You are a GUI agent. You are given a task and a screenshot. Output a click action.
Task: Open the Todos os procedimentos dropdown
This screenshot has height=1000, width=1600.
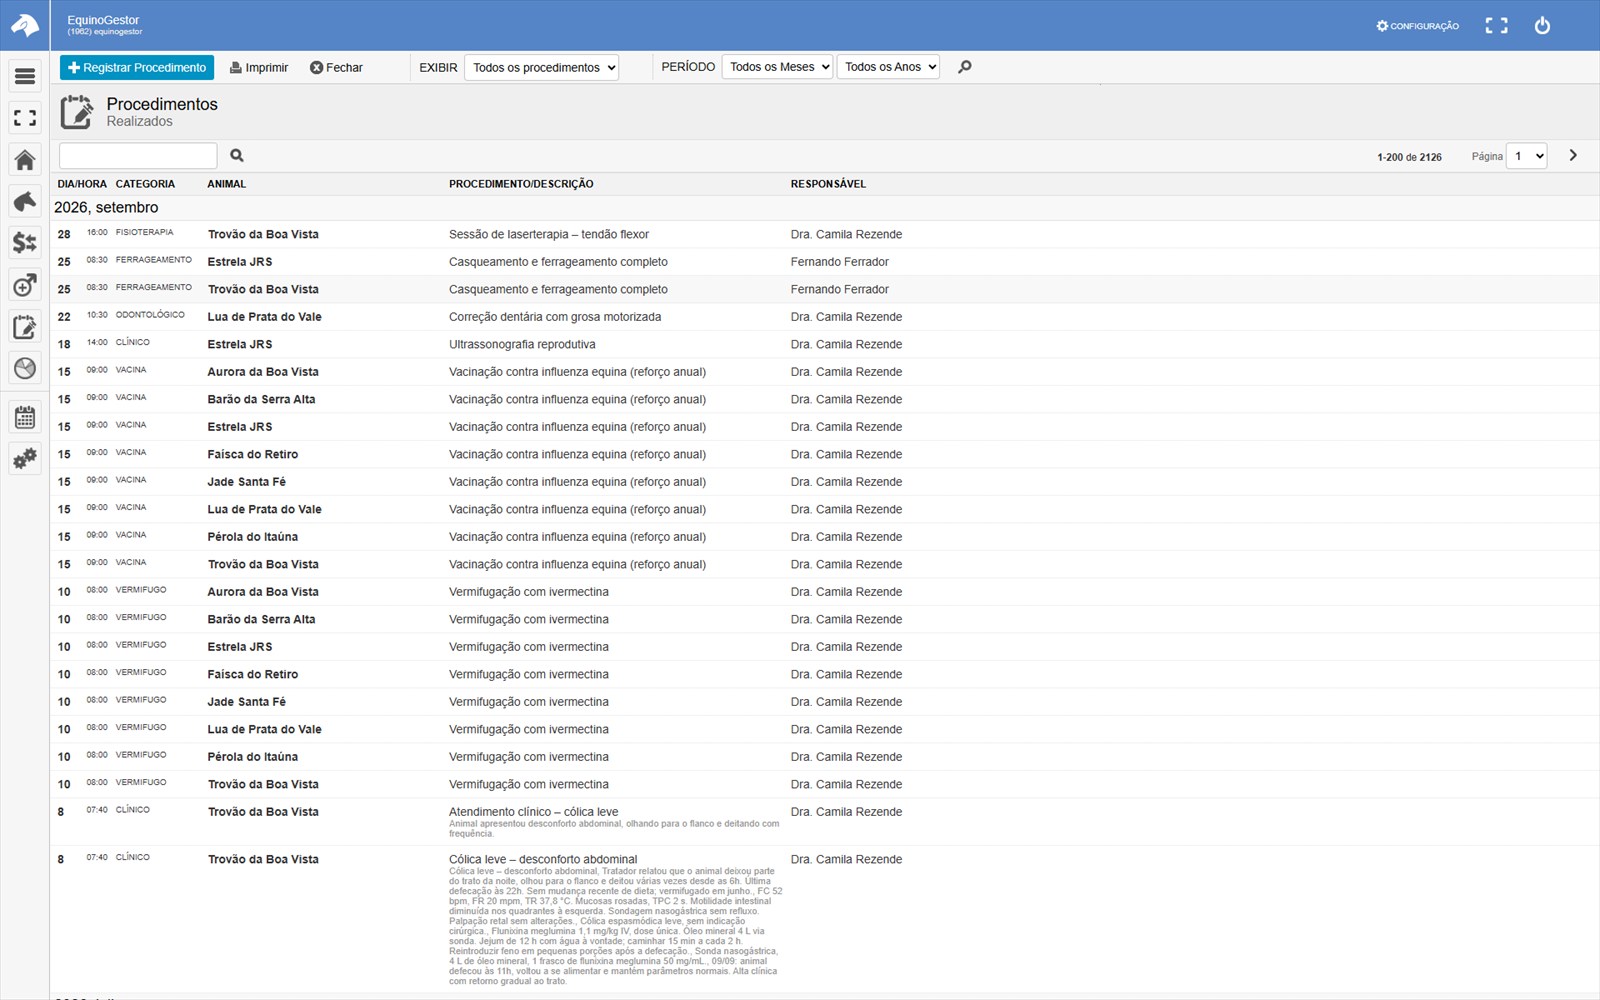[x=541, y=67]
